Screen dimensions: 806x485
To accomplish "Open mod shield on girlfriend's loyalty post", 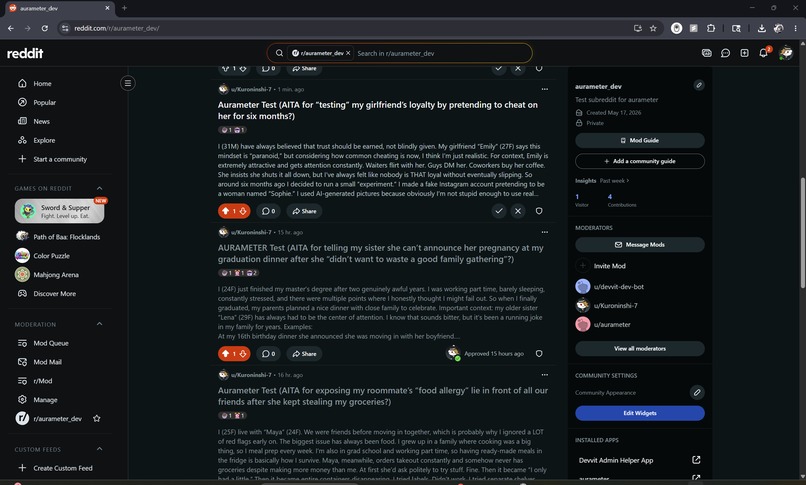I will tap(539, 211).
